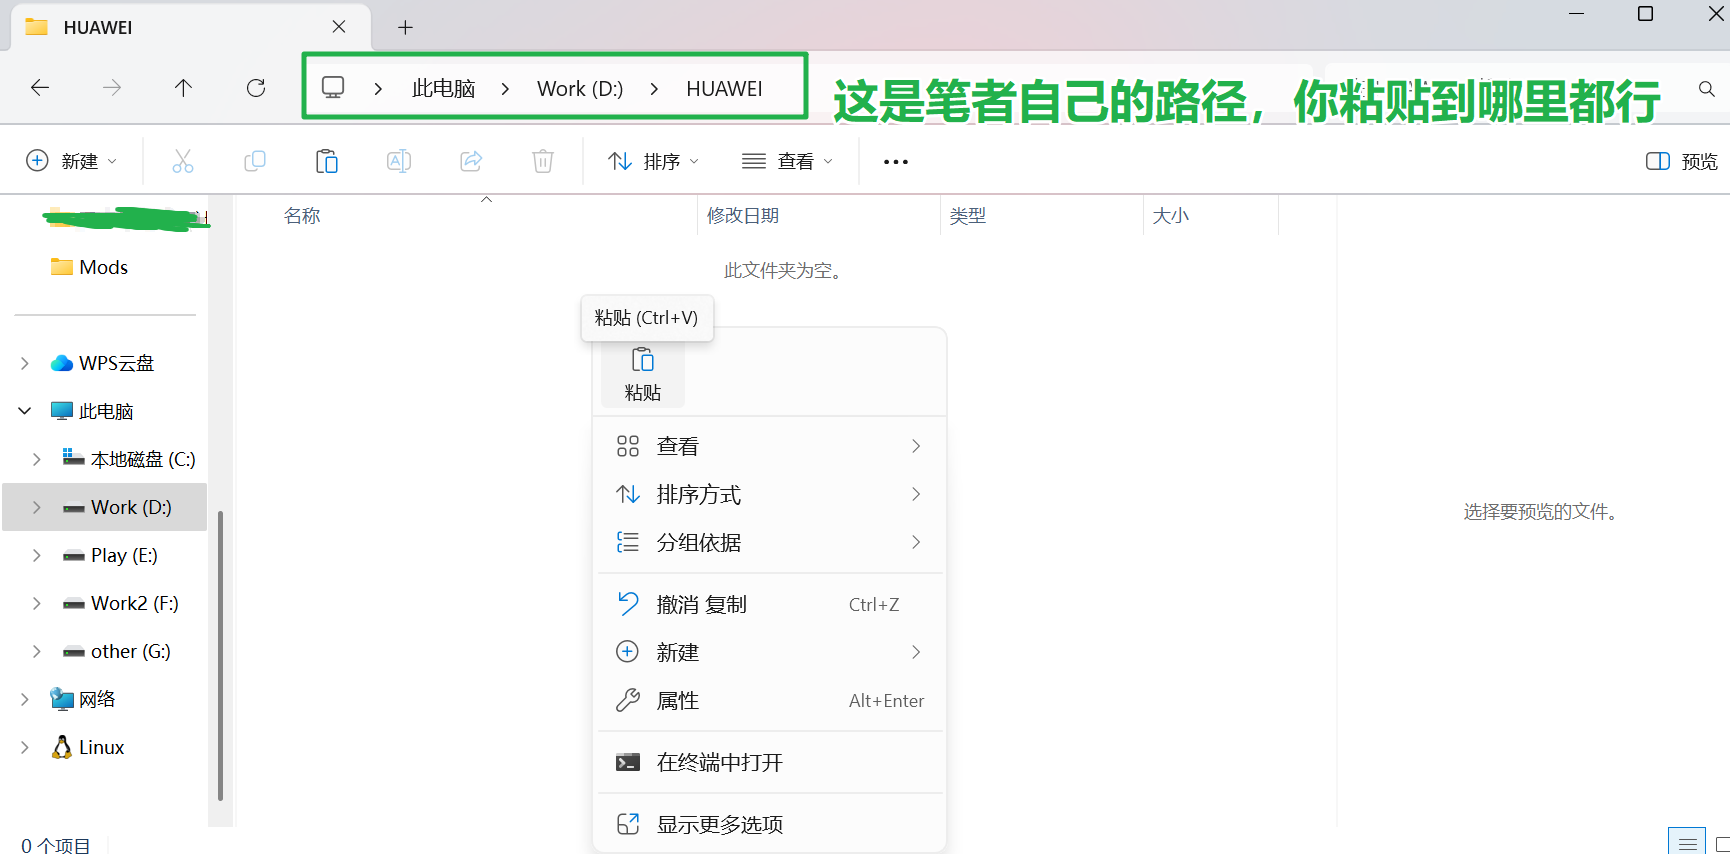Open 查看 submenu in context menu
The width and height of the screenshot is (1730, 854).
point(770,446)
